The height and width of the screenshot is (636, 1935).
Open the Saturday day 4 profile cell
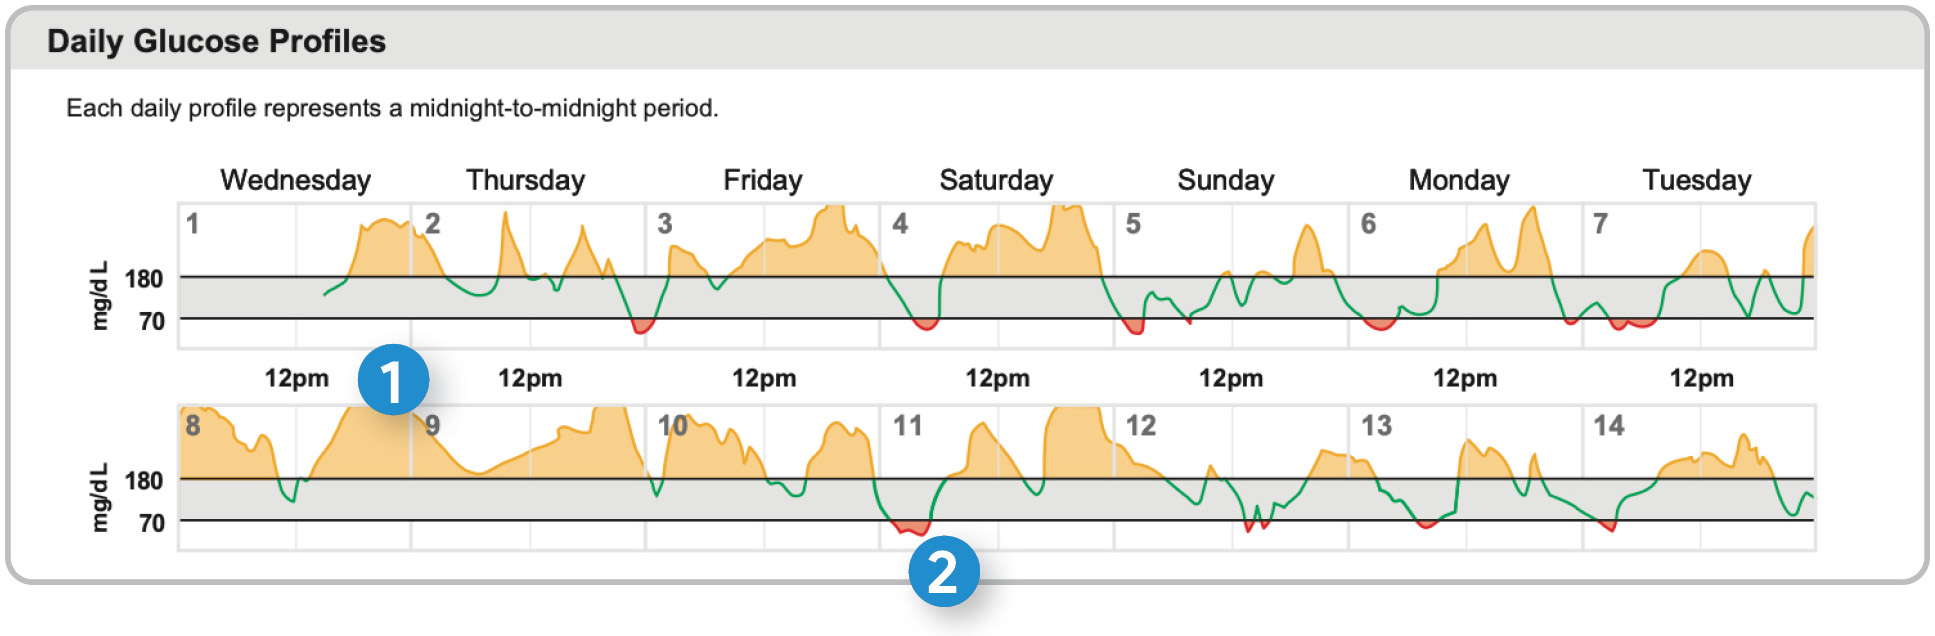point(997,276)
